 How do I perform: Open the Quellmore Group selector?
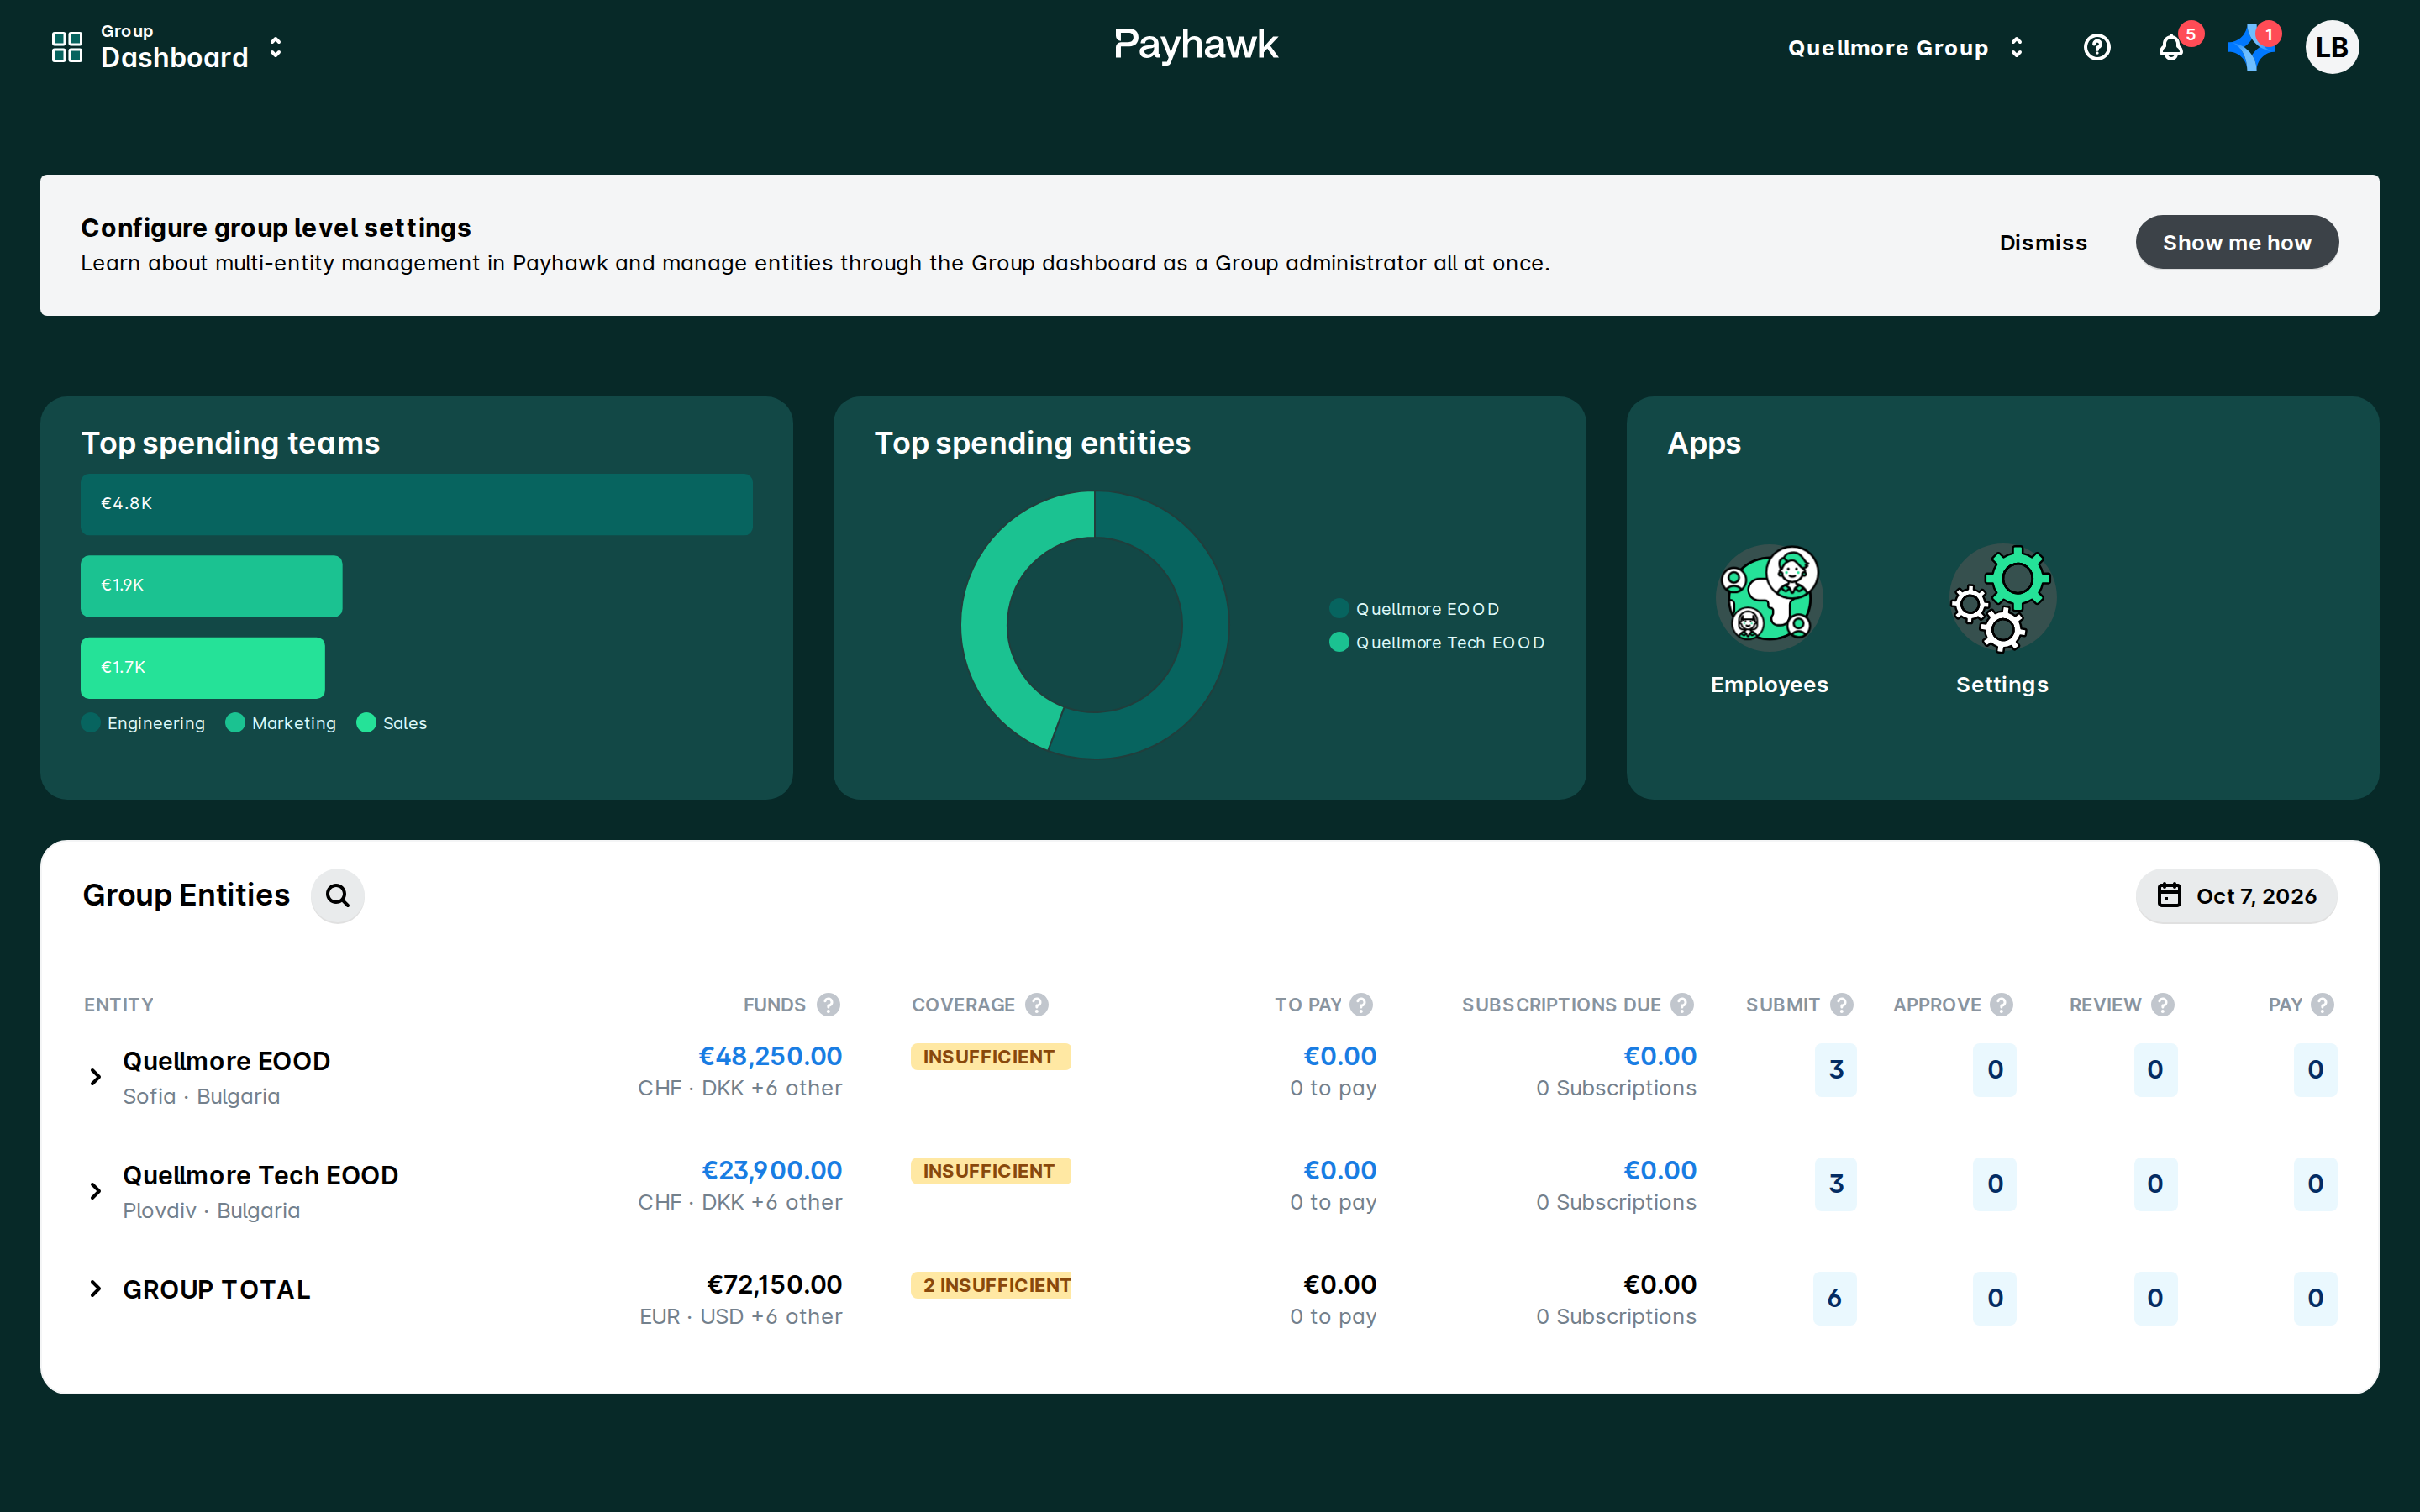[1905, 48]
